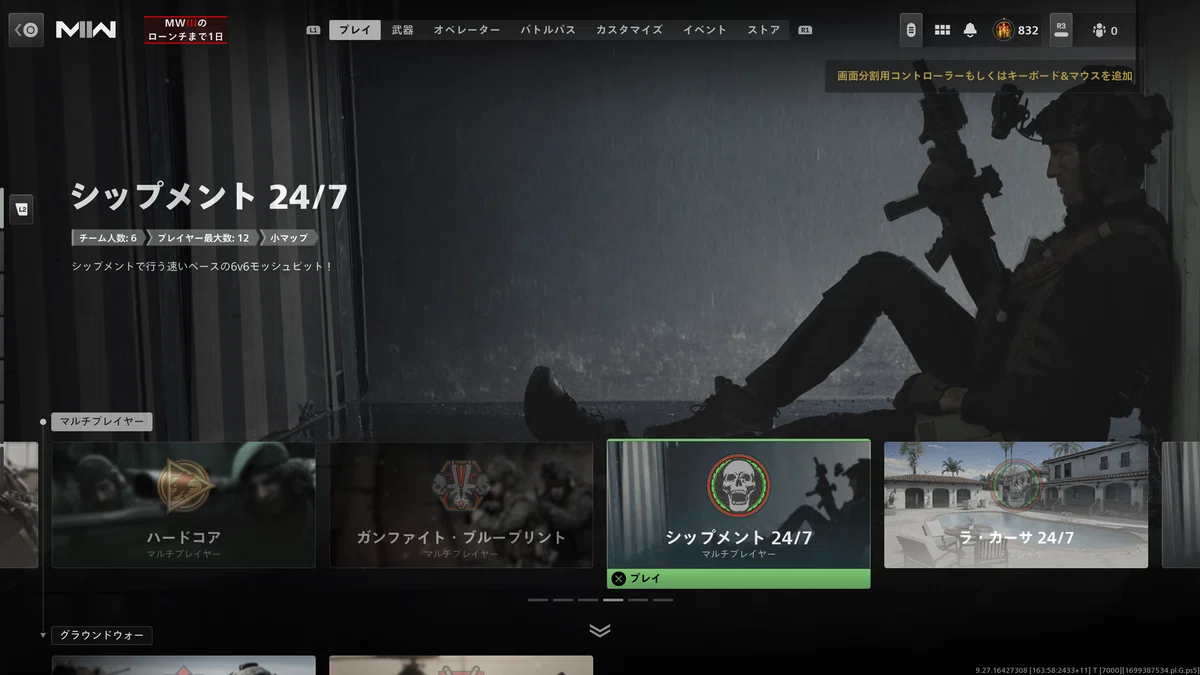1200x675 pixels.
Task: Click the R1 bumper hint icon
Action: pos(805,30)
